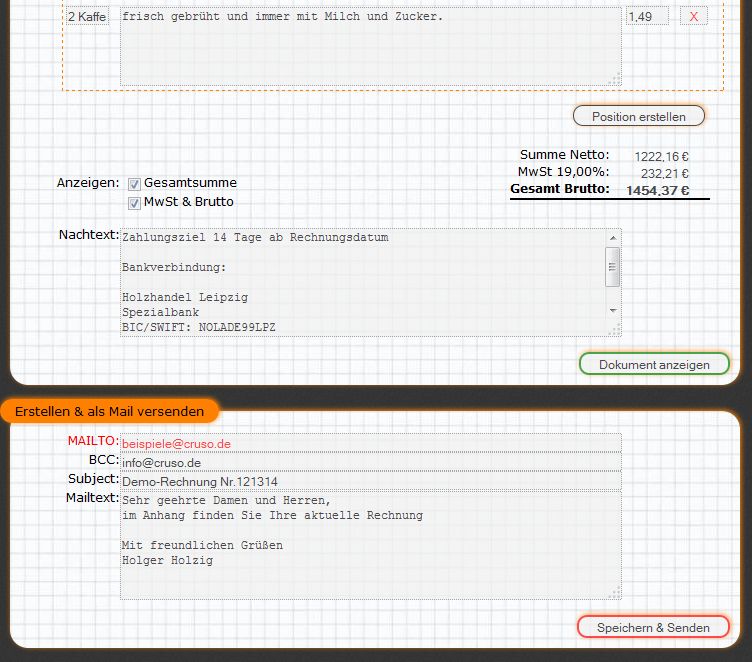Click the 'MwSt 19,00%:' label
This screenshot has width=752, height=662.
click(564, 172)
